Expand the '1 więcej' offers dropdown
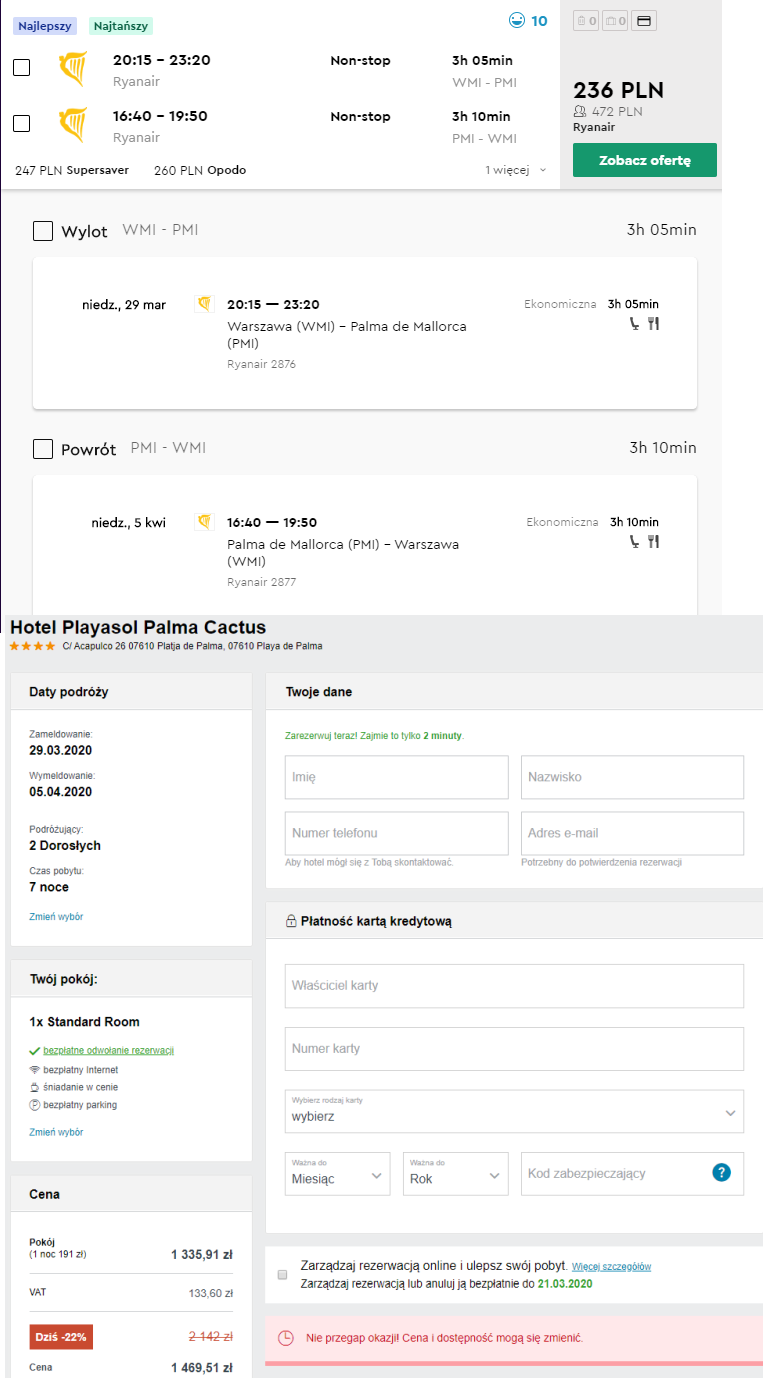765x1378 pixels. [516, 170]
